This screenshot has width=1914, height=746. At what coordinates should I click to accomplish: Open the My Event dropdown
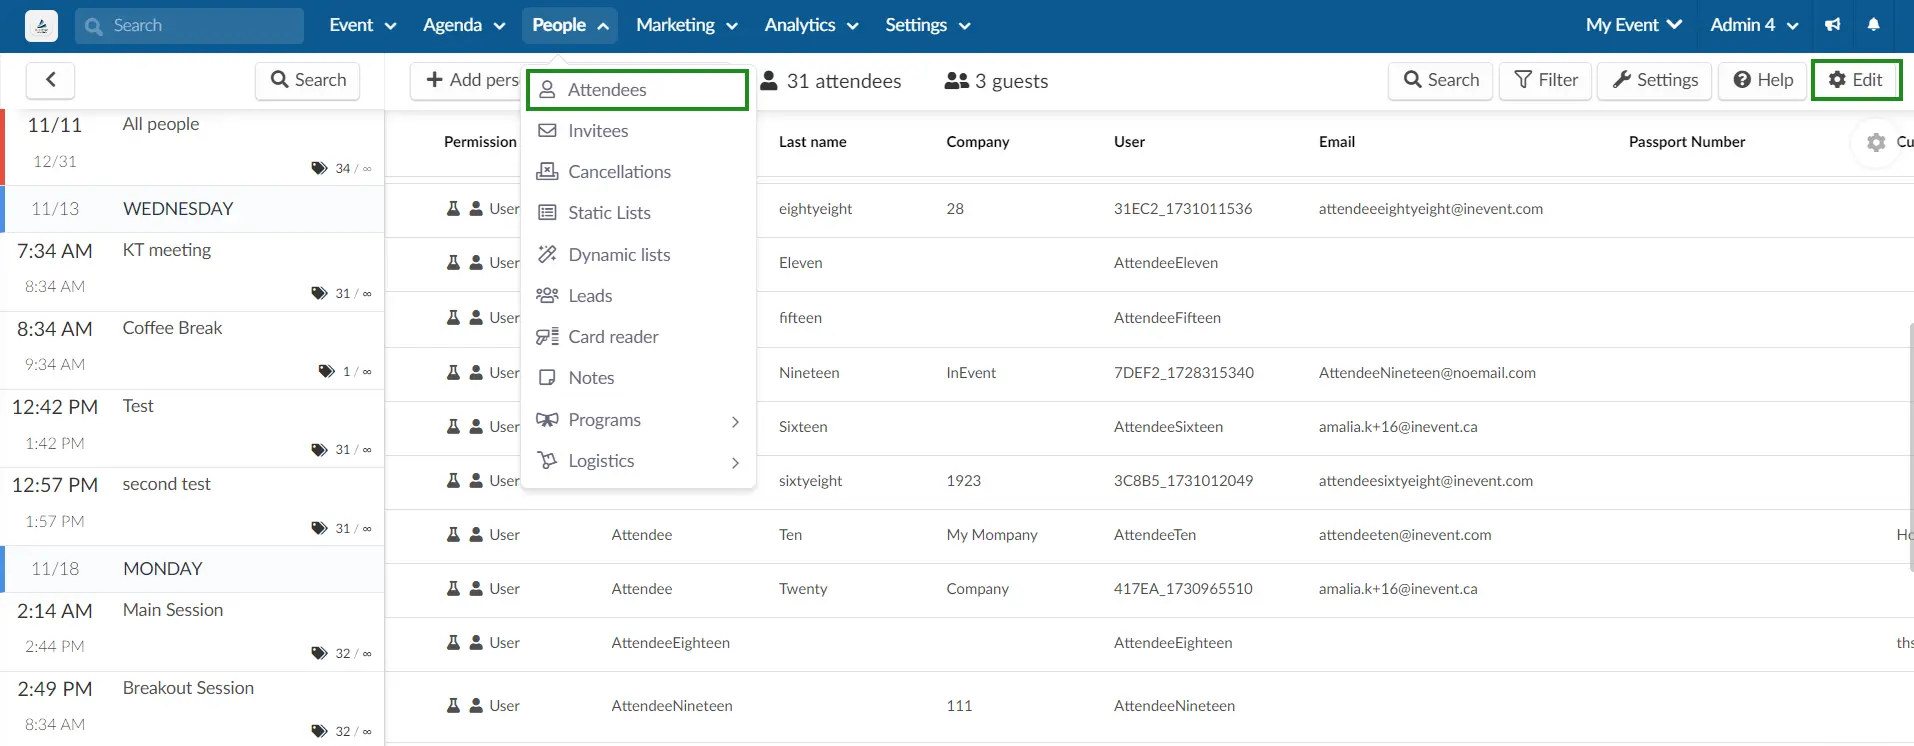pos(1634,25)
